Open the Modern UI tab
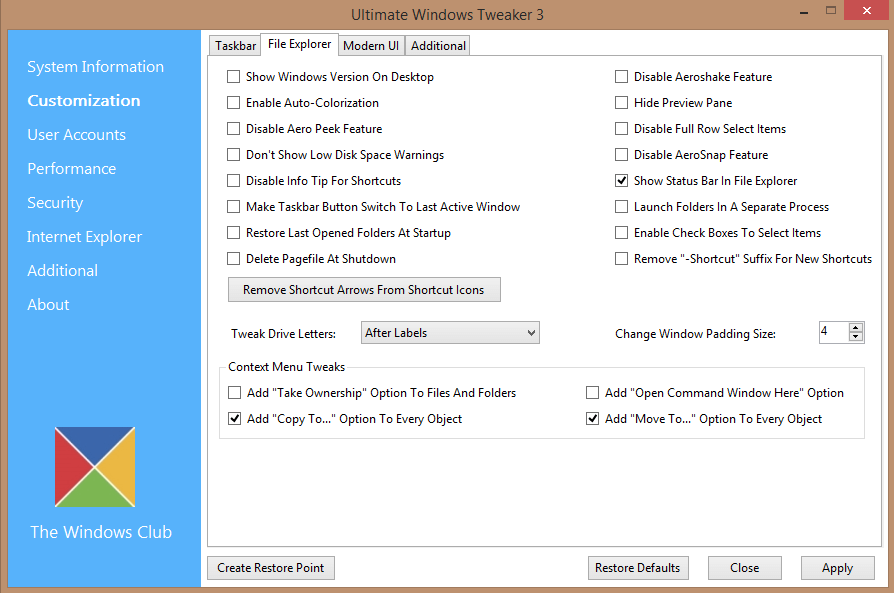The width and height of the screenshot is (894, 593). (x=371, y=46)
